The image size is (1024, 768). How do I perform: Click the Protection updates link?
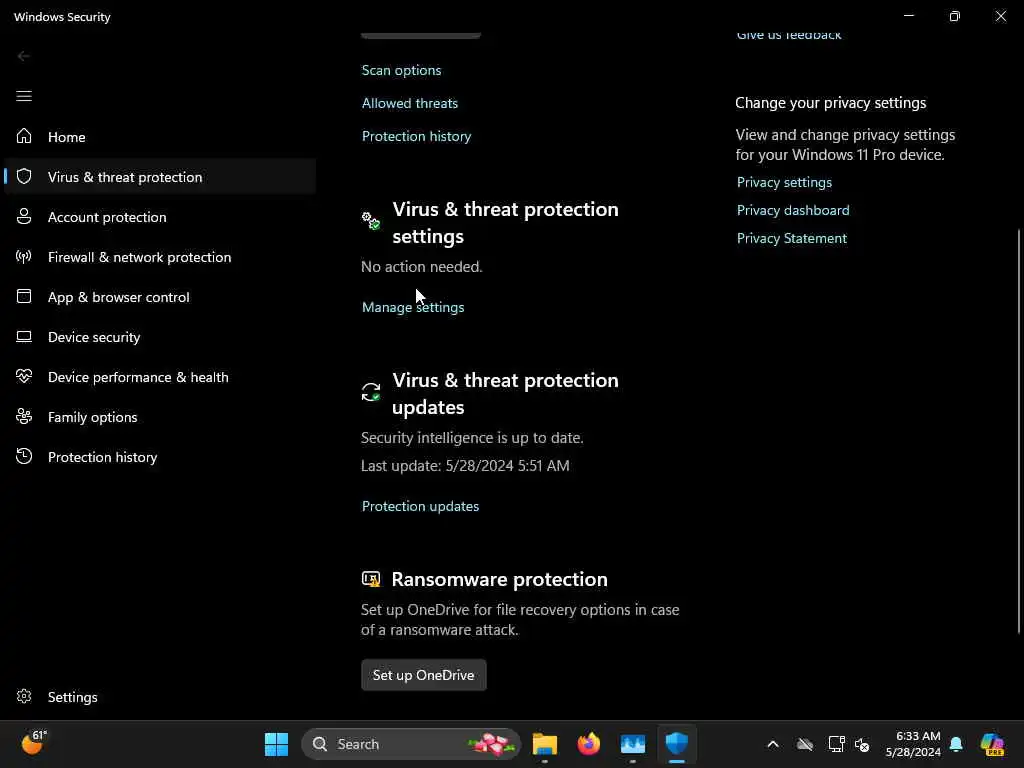421,506
